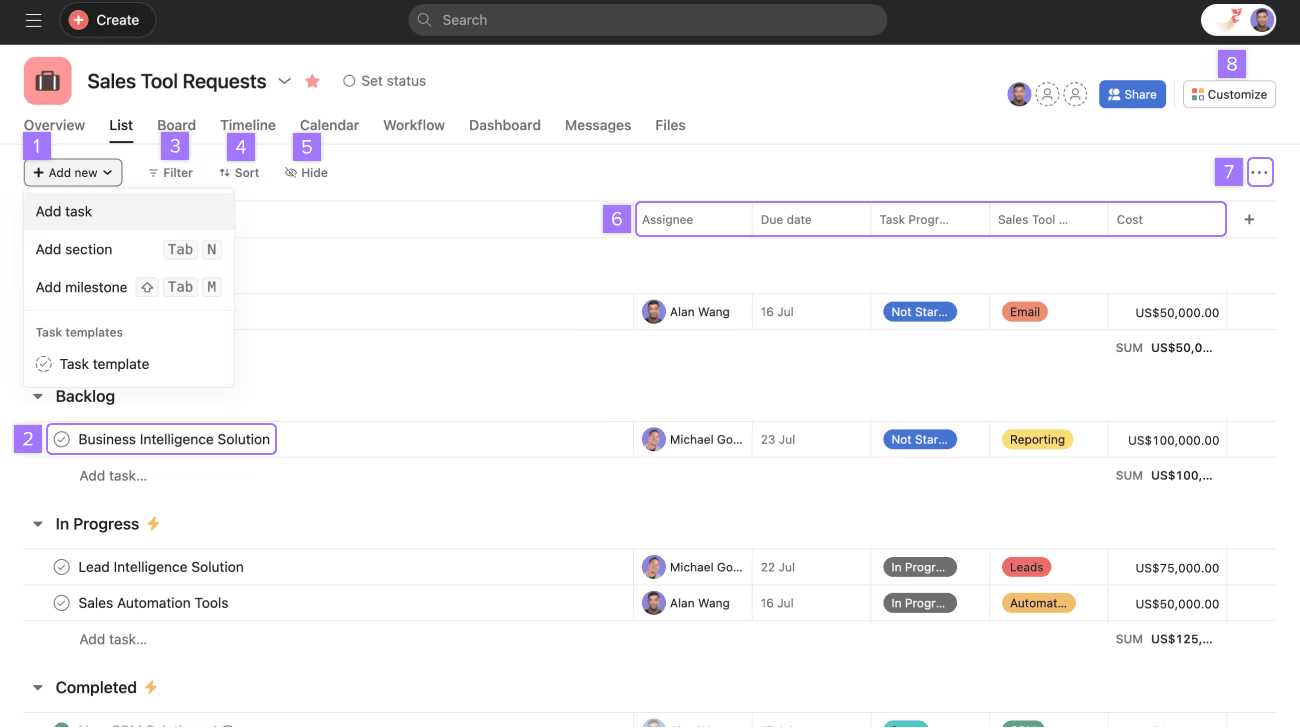Click the Search field
This screenshot has height=728, width=1300.
(648, 20)
